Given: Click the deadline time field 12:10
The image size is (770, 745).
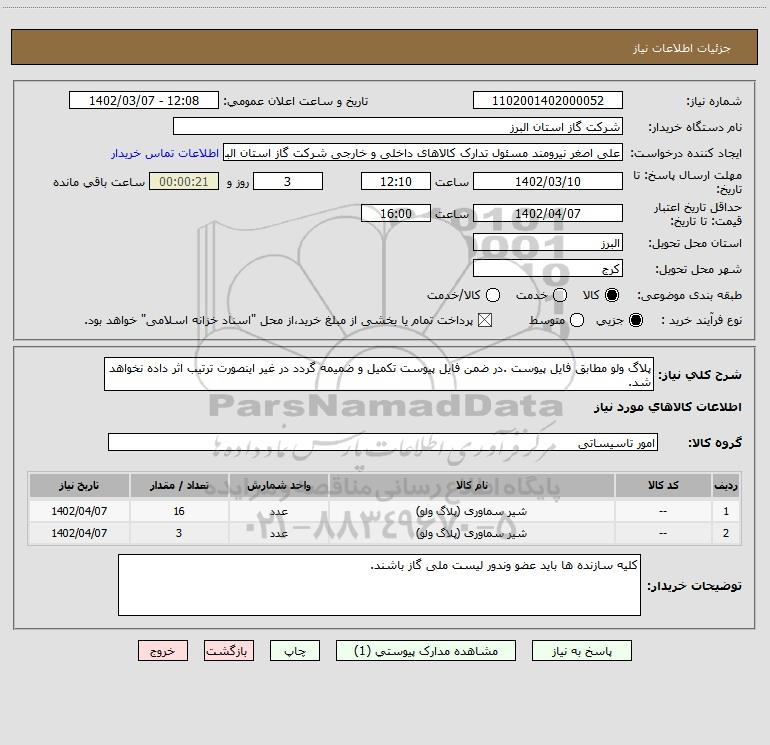Looking at the screenshot, I should pyautogui.click(x=396, y=181).
